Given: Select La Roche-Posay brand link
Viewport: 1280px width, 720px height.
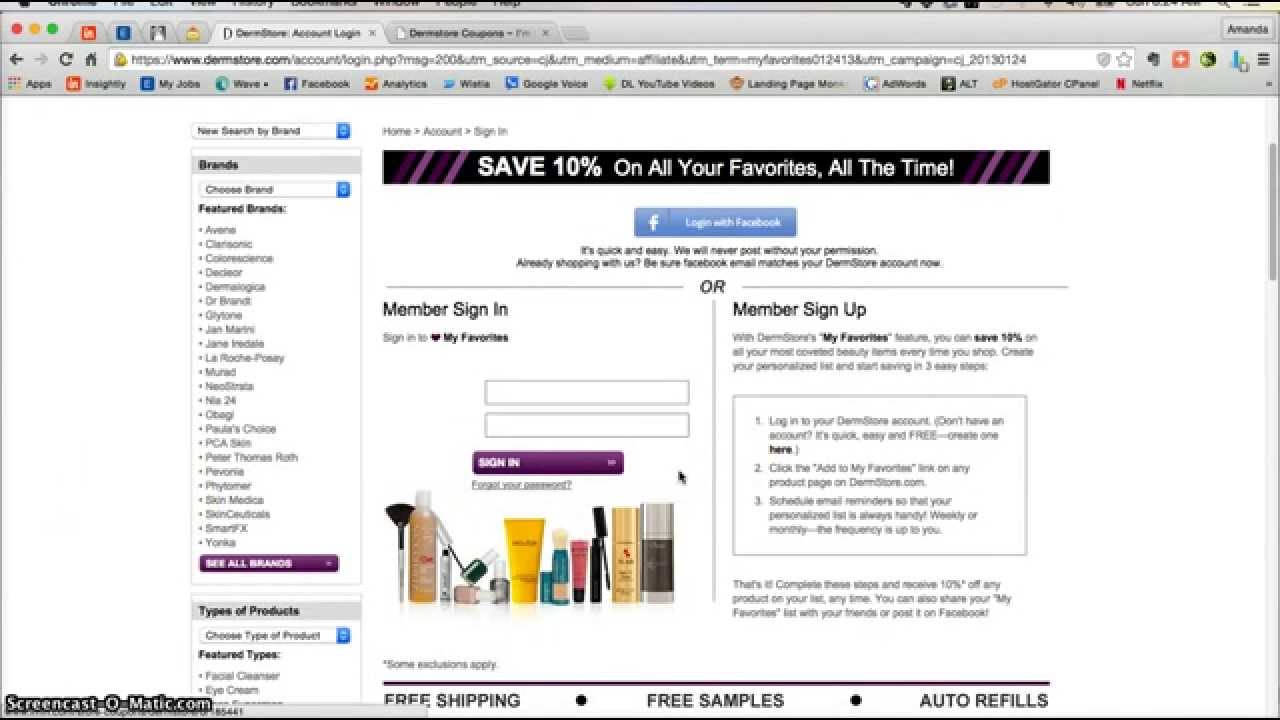Looking at the screenshot, I should tap(244, 358).
